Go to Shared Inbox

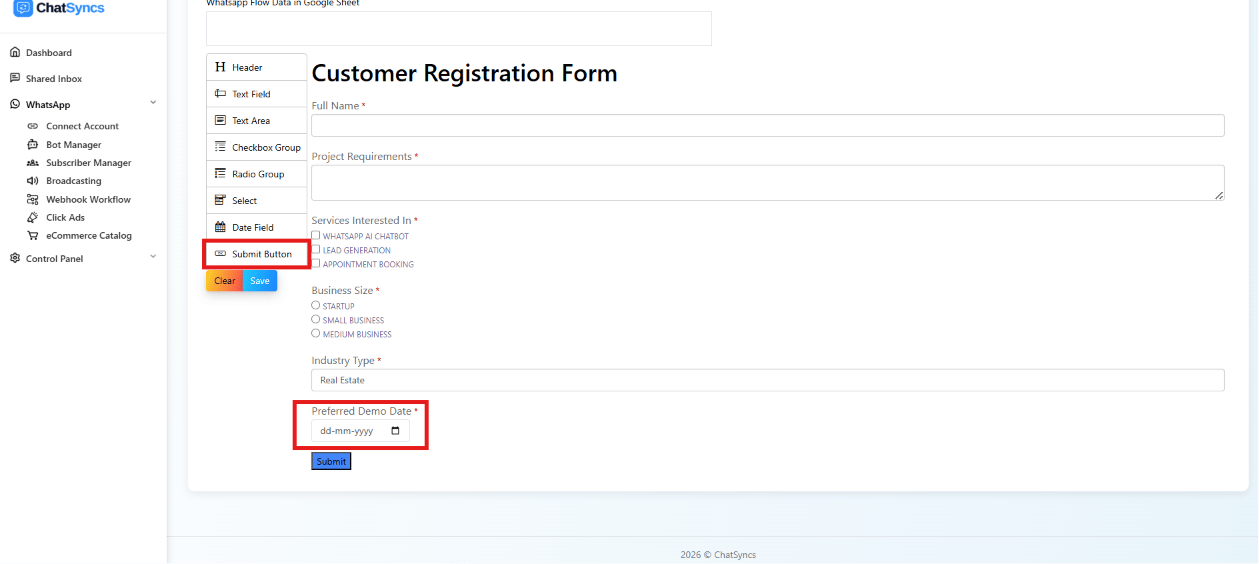pos(54,78)
